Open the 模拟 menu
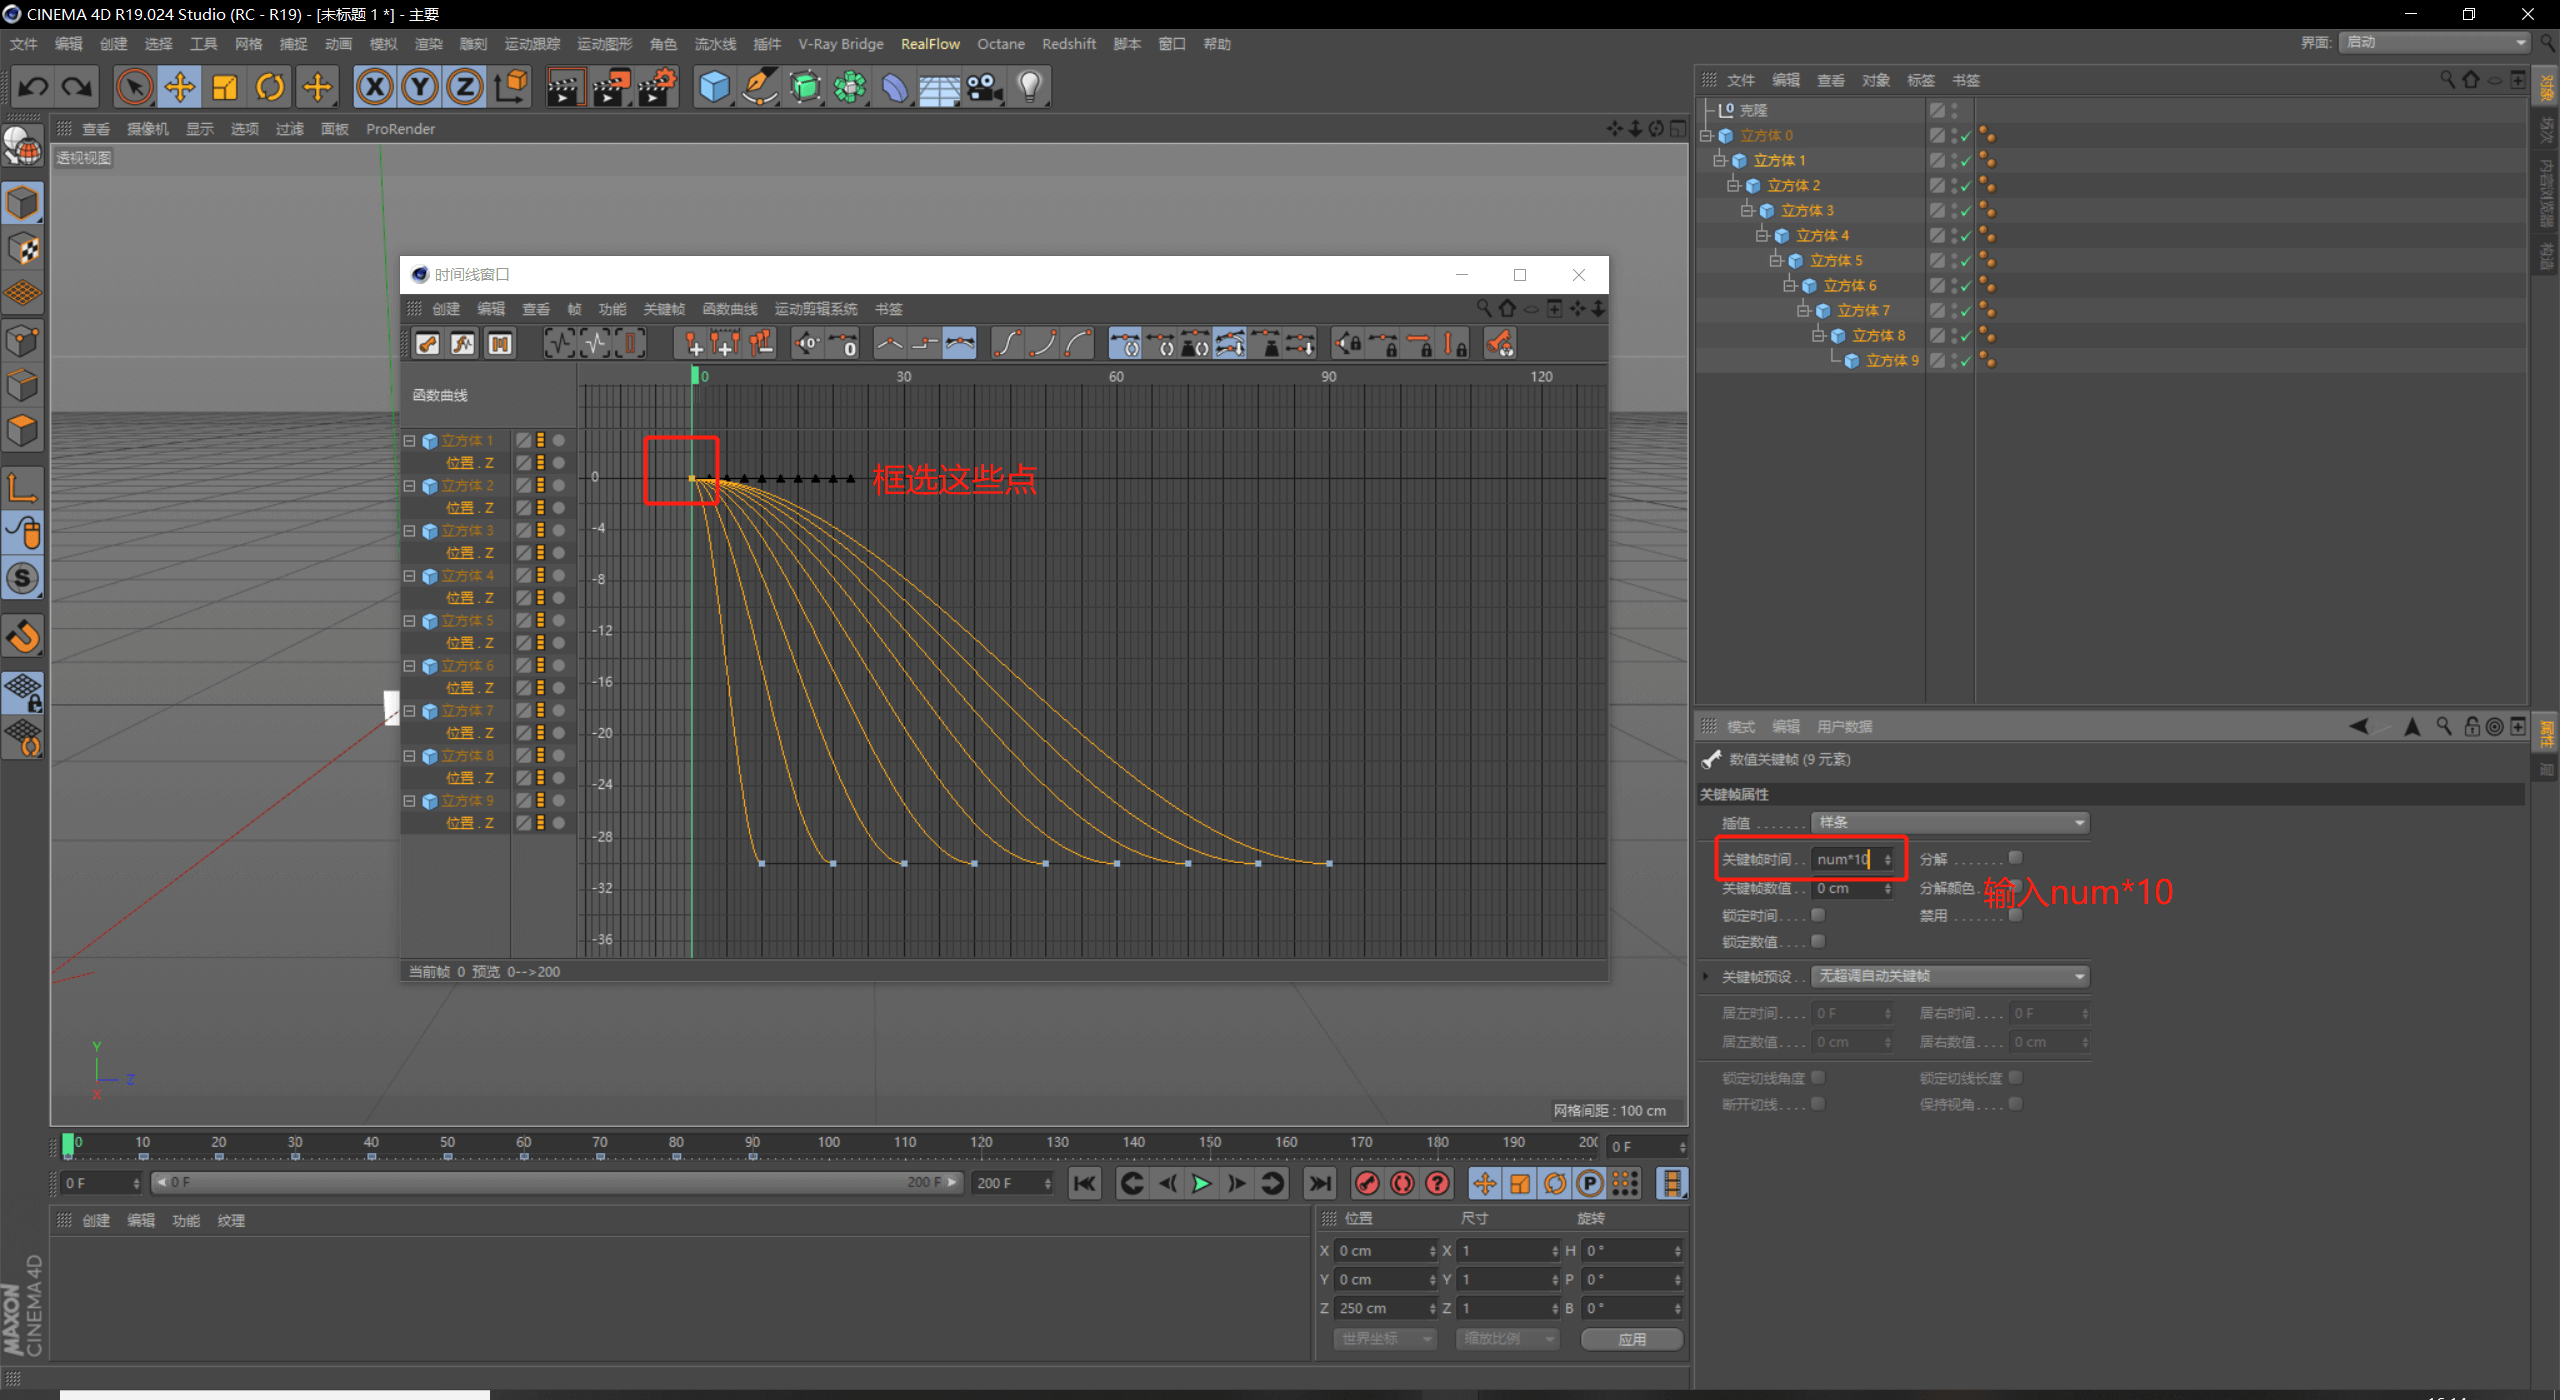The width and height of the screenshot is (2560, 1400). [x=383, y=44]
